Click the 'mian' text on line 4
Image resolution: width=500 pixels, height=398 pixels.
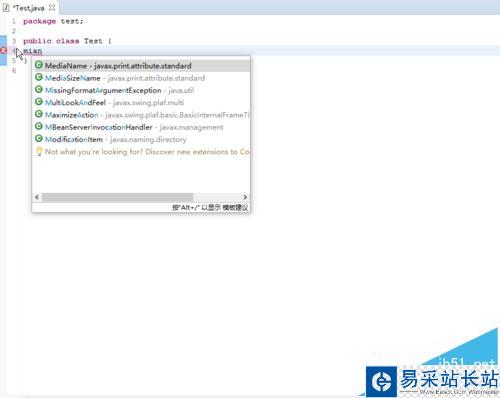(x=33, y=51)
